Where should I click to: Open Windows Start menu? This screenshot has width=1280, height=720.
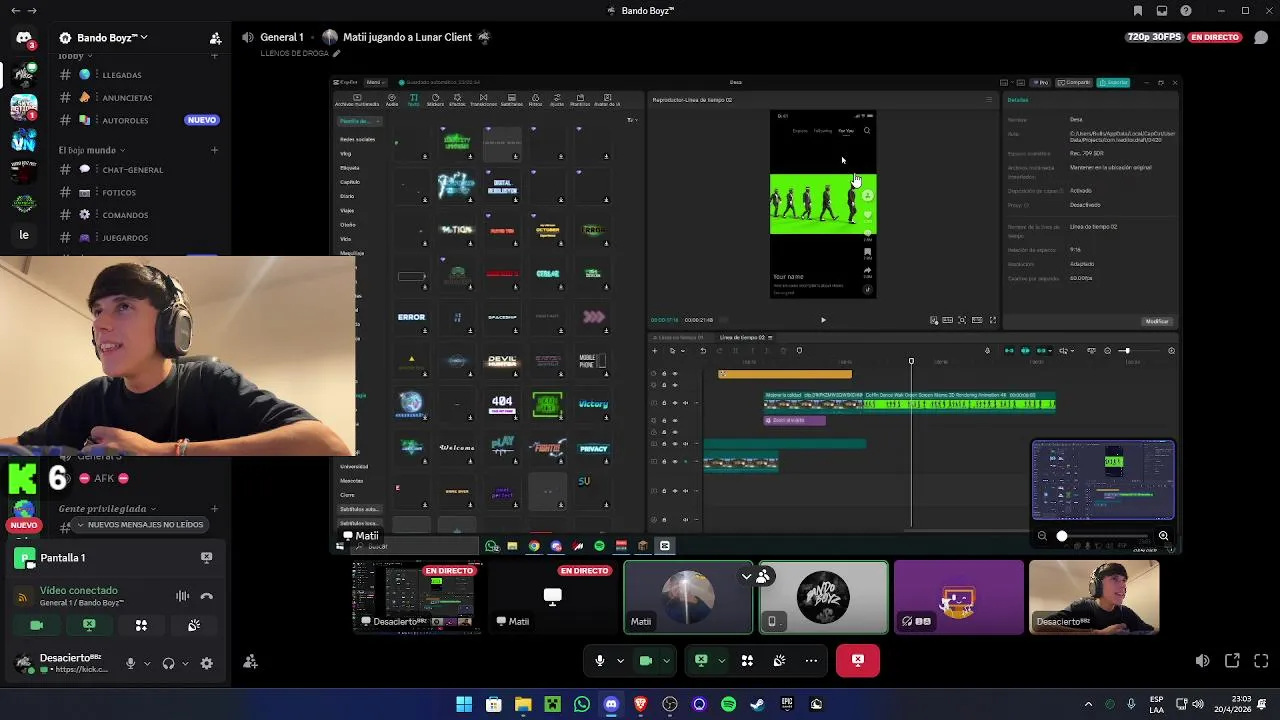pos(464,704)
